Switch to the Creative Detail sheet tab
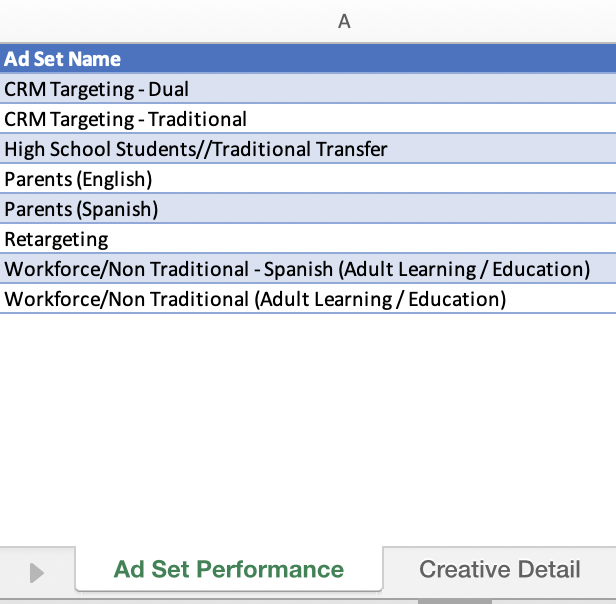The image size is (616, 604). (x=499, y=569)
